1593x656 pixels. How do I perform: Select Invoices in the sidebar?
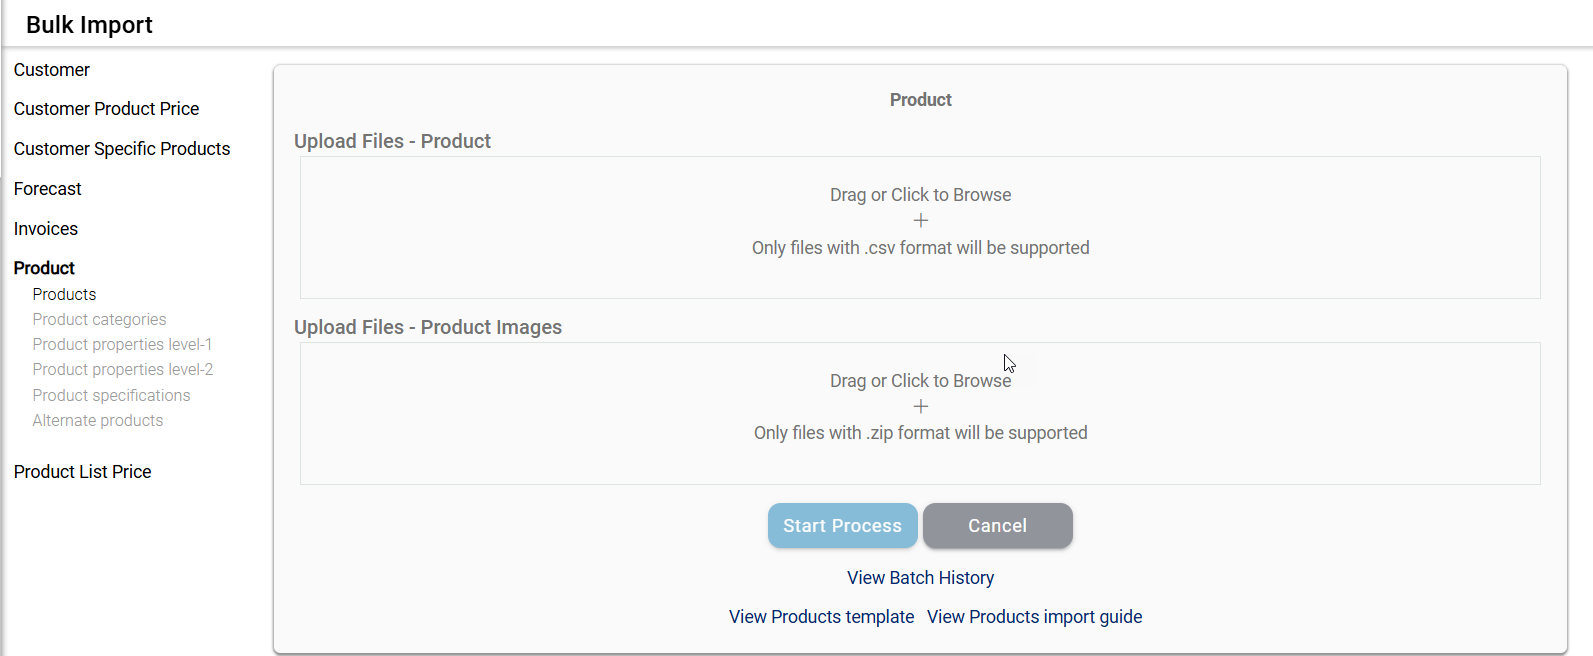pos(46,229)
